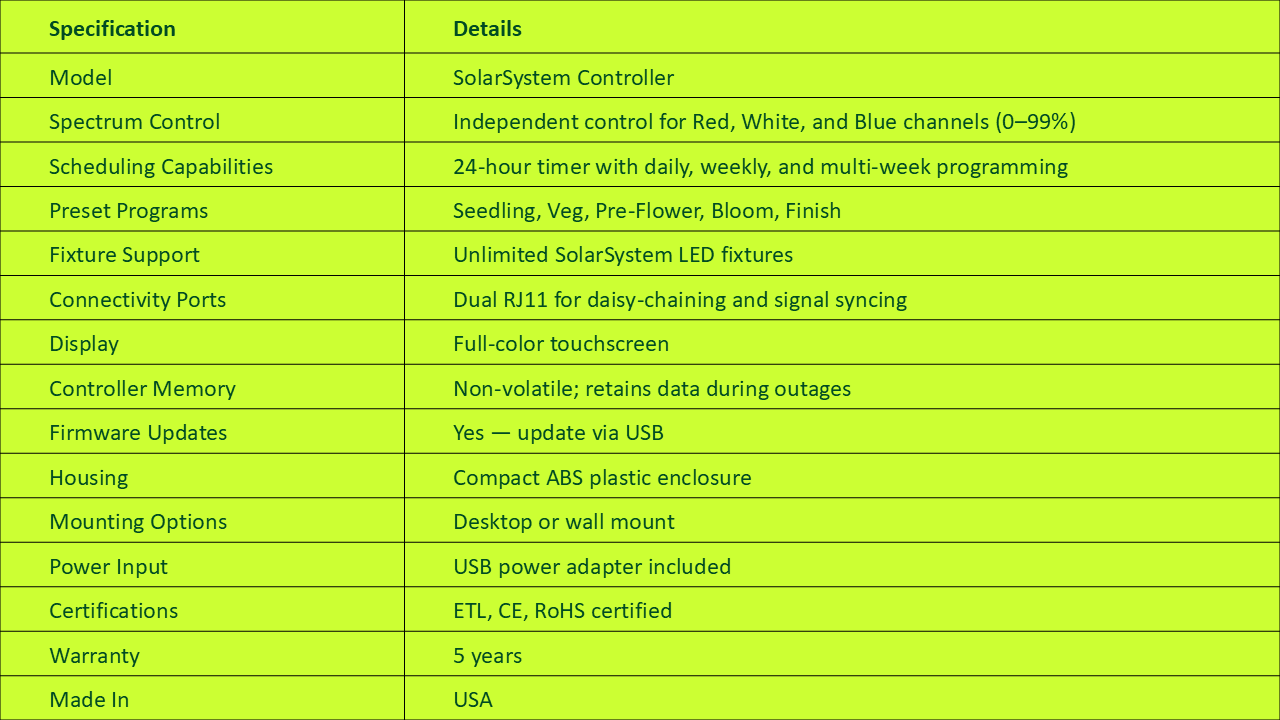
Task: Click the SolarSystem Controller cell
Action: (563, 78)
